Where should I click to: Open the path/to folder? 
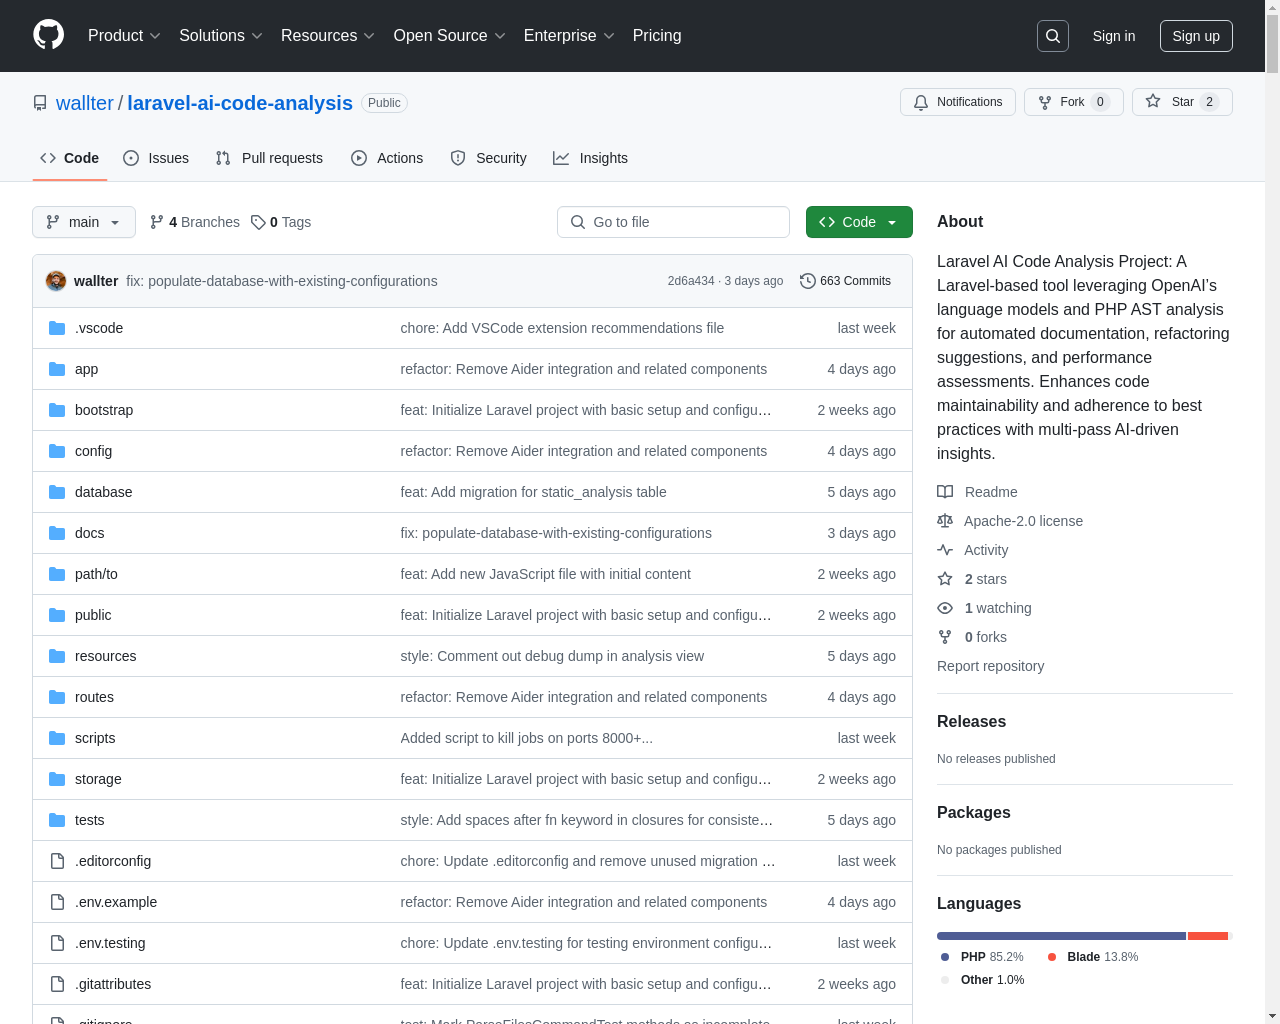pos(96,574)
